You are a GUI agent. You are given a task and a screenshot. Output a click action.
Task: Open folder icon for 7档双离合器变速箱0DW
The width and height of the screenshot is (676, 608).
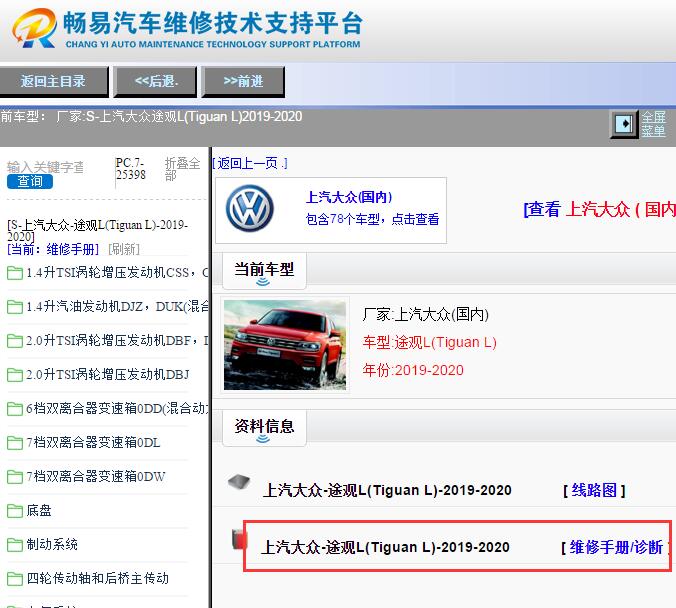[x=15, y=477]
